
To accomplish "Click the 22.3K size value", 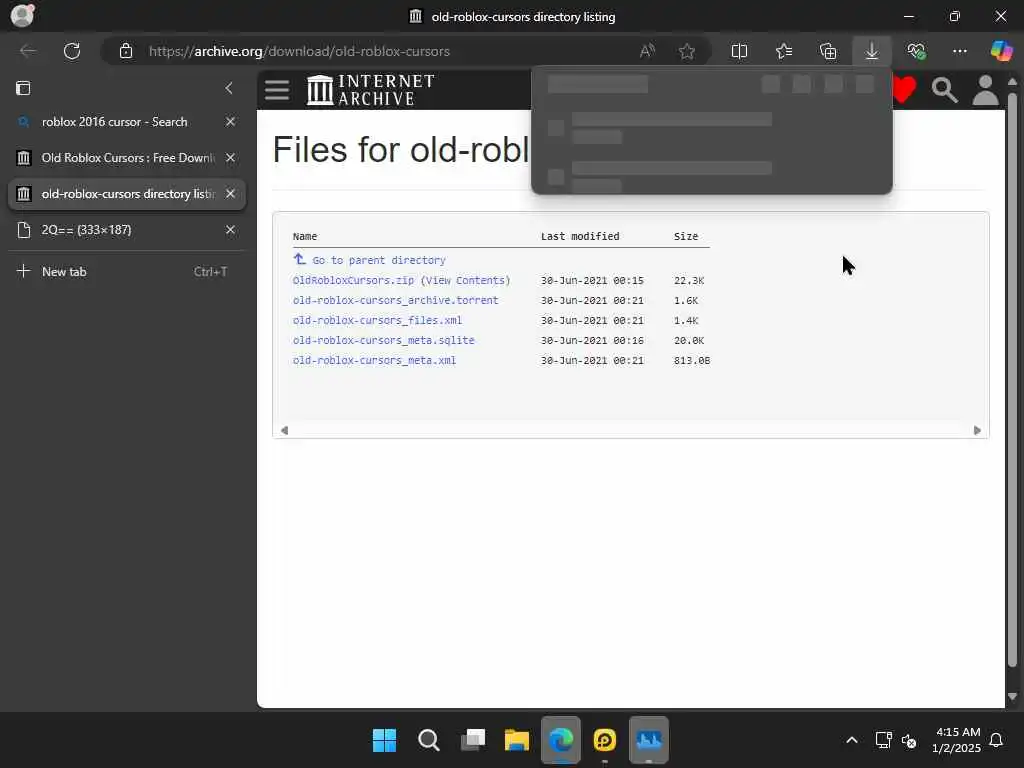I will click(689, 280).
